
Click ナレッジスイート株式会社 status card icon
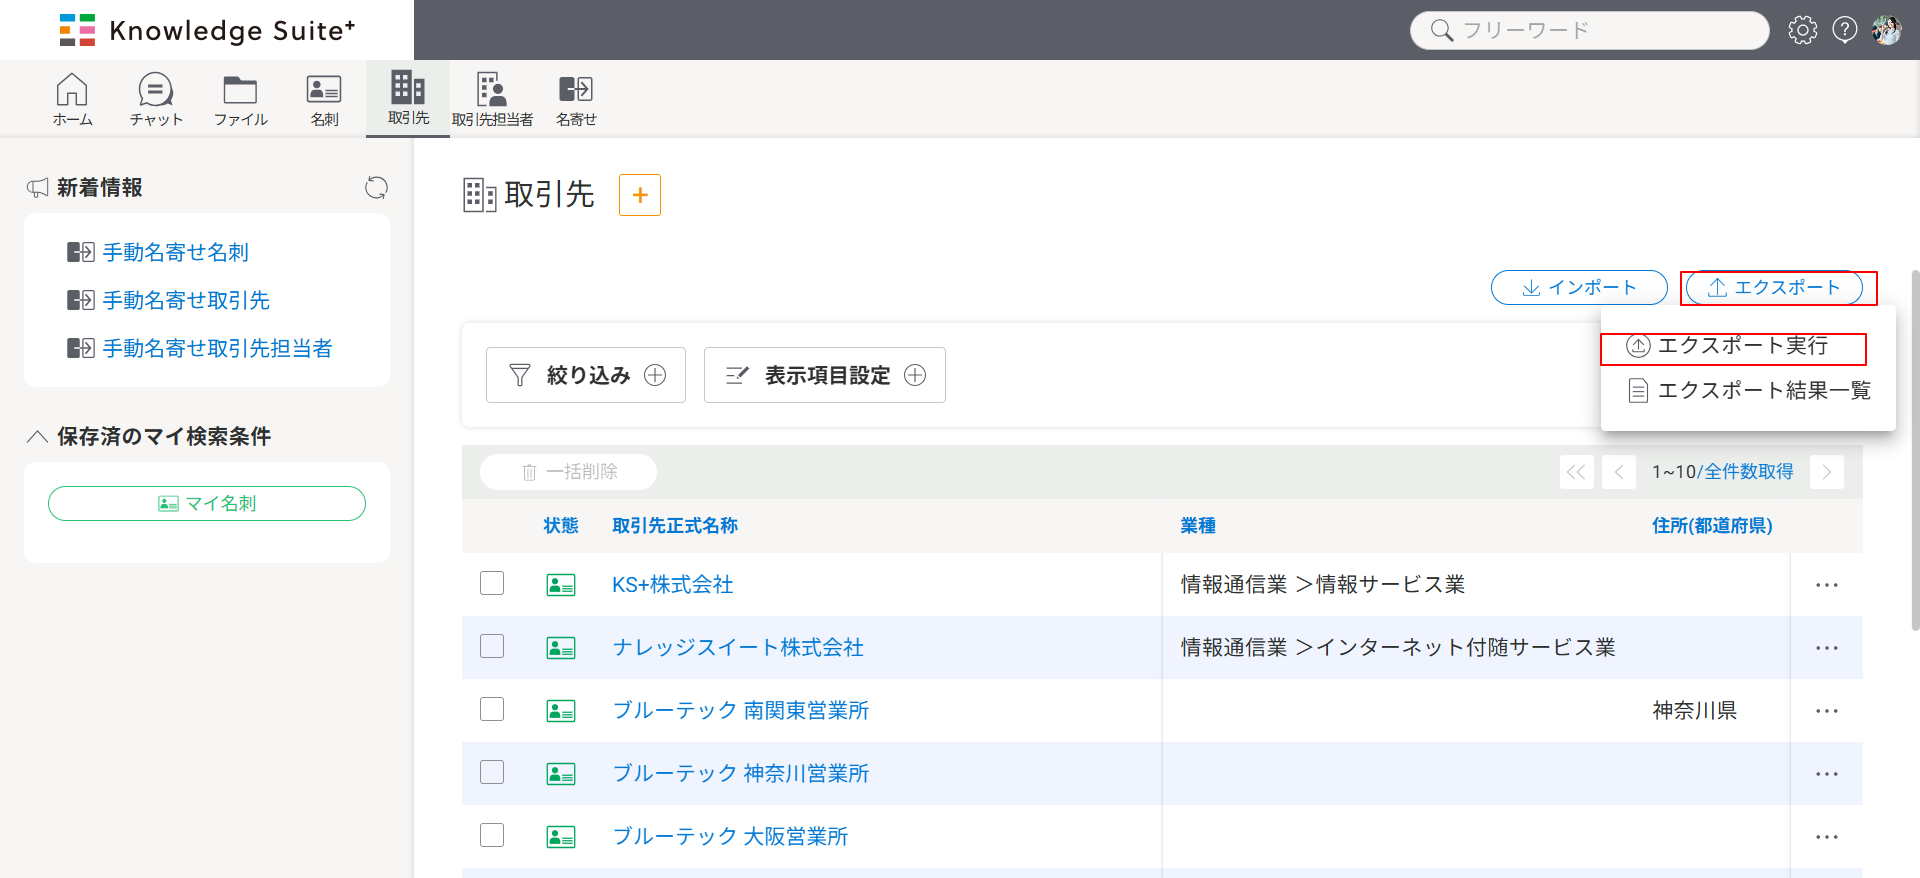tap(561, 648)
